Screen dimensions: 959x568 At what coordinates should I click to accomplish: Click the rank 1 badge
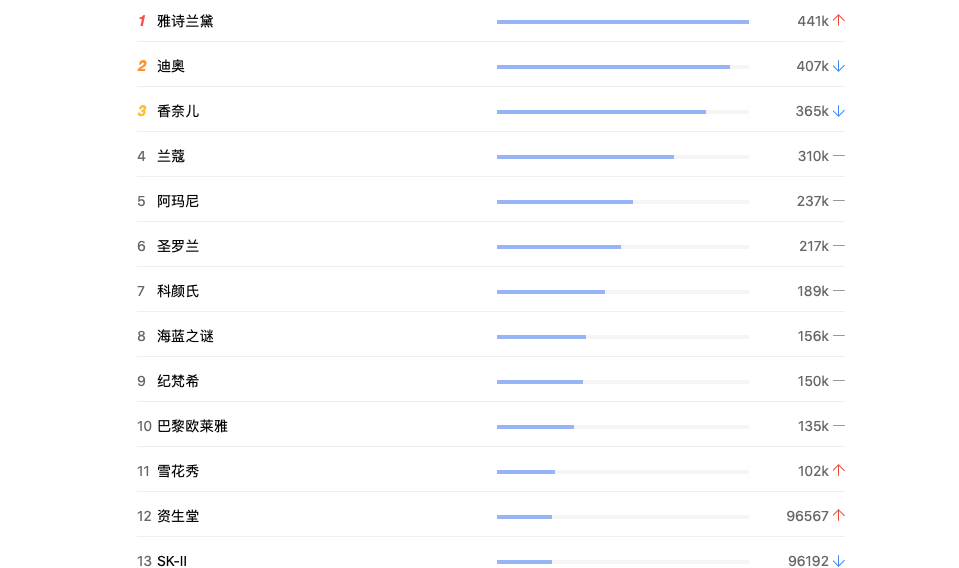point(142,21)
